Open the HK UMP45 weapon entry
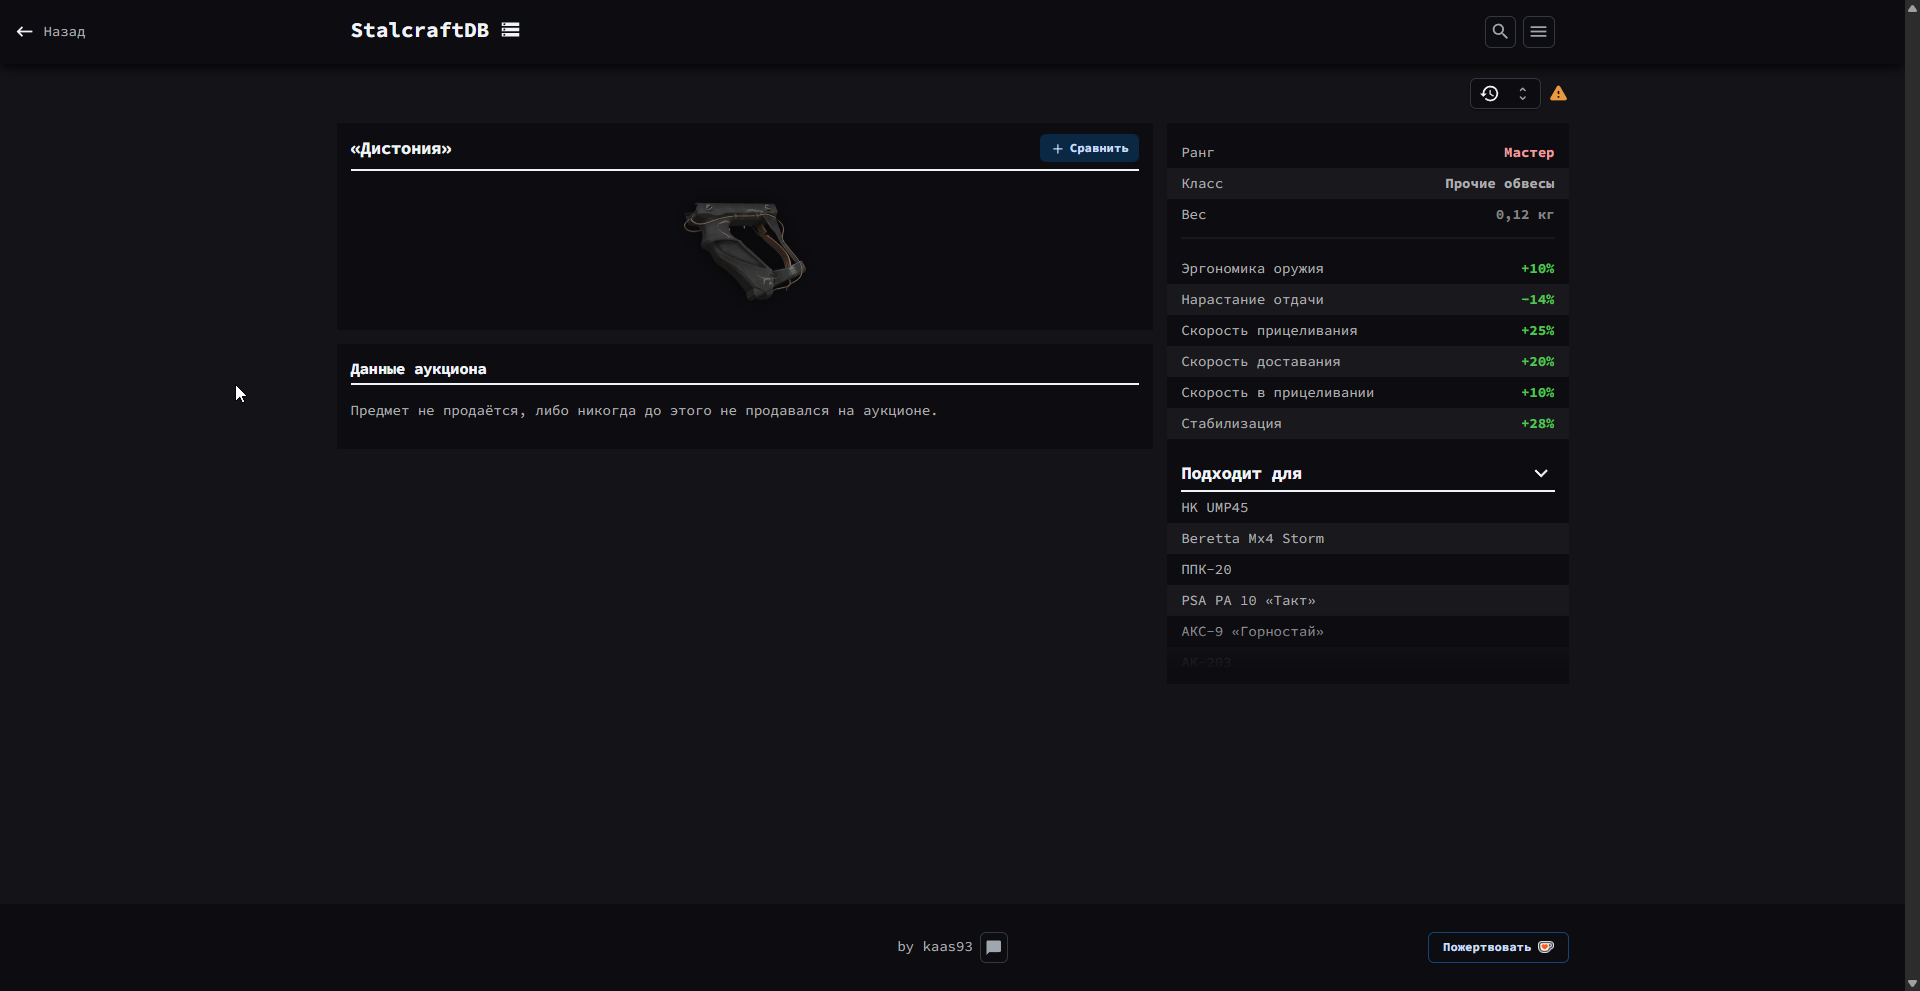This screenshot has width=1920, height=991. coord(1214,508)
